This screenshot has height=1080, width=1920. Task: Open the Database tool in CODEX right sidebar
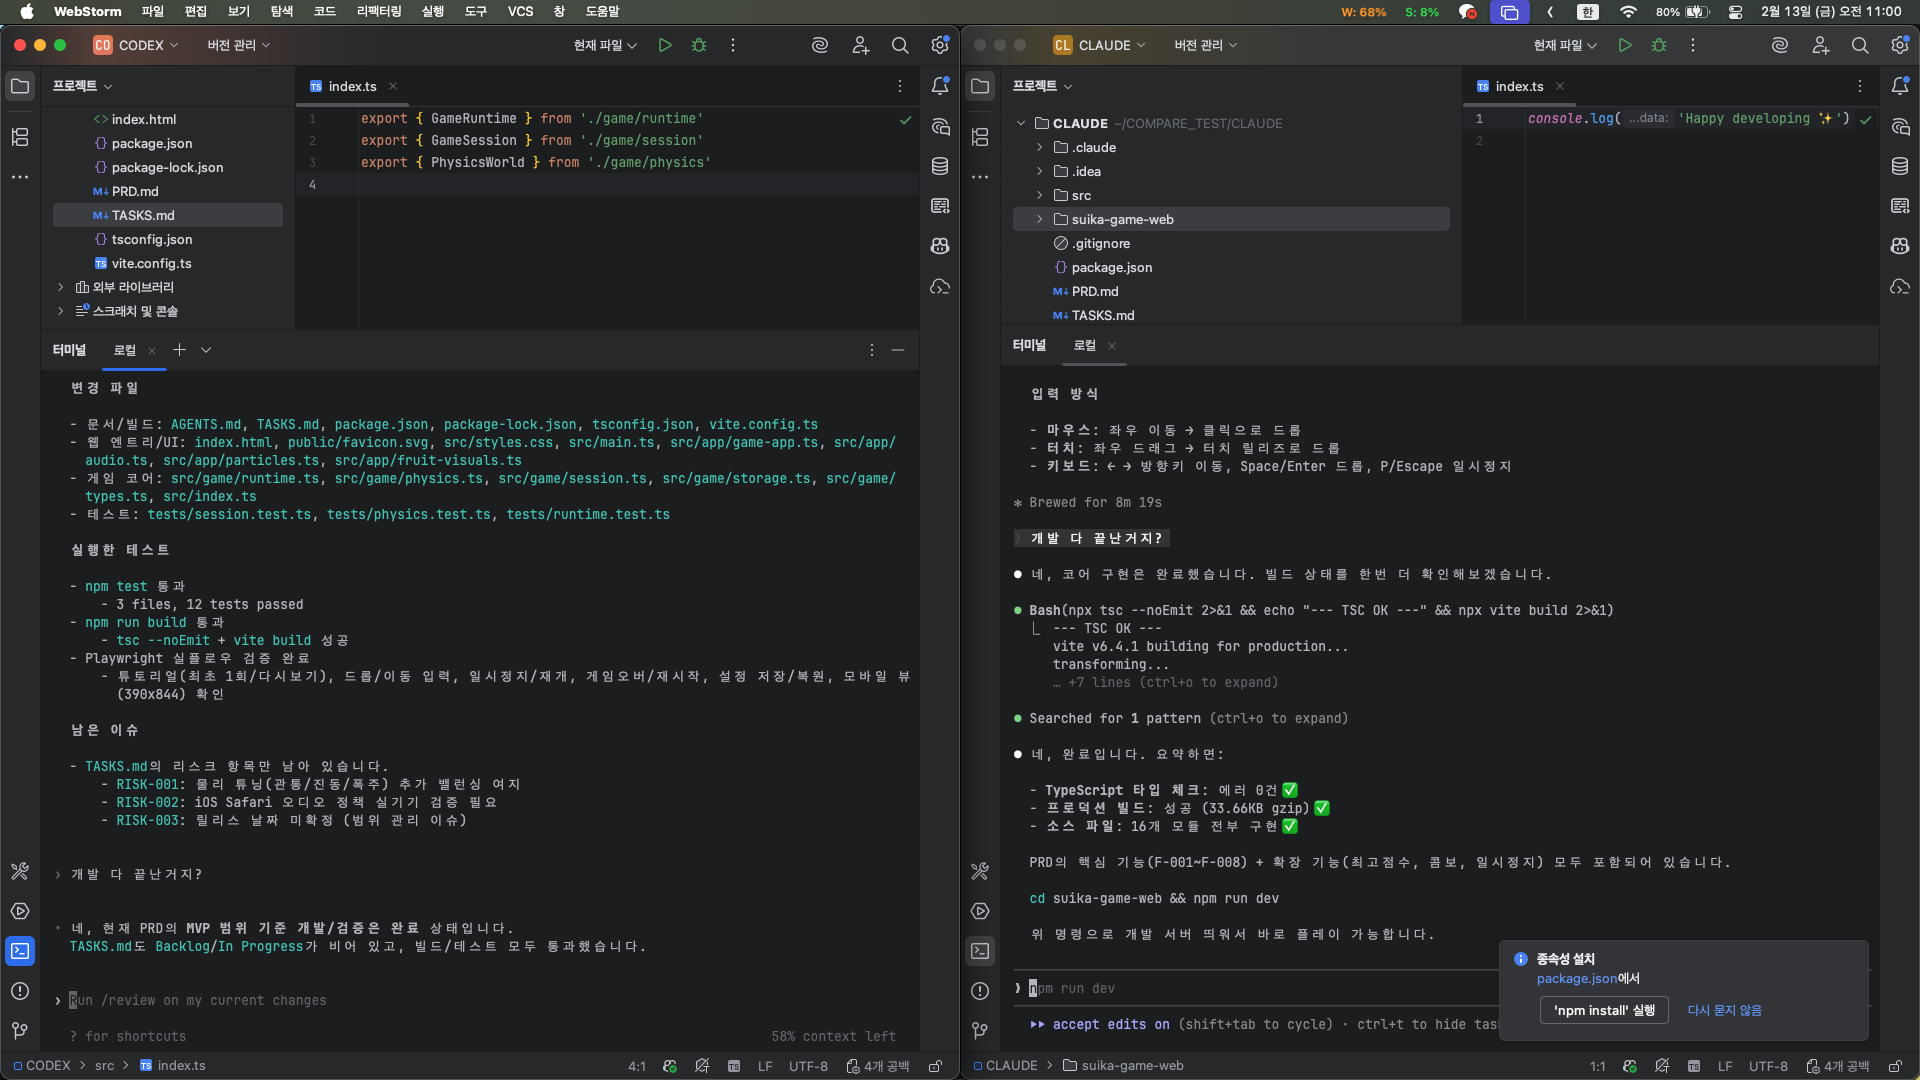click(x=940, y=166)
